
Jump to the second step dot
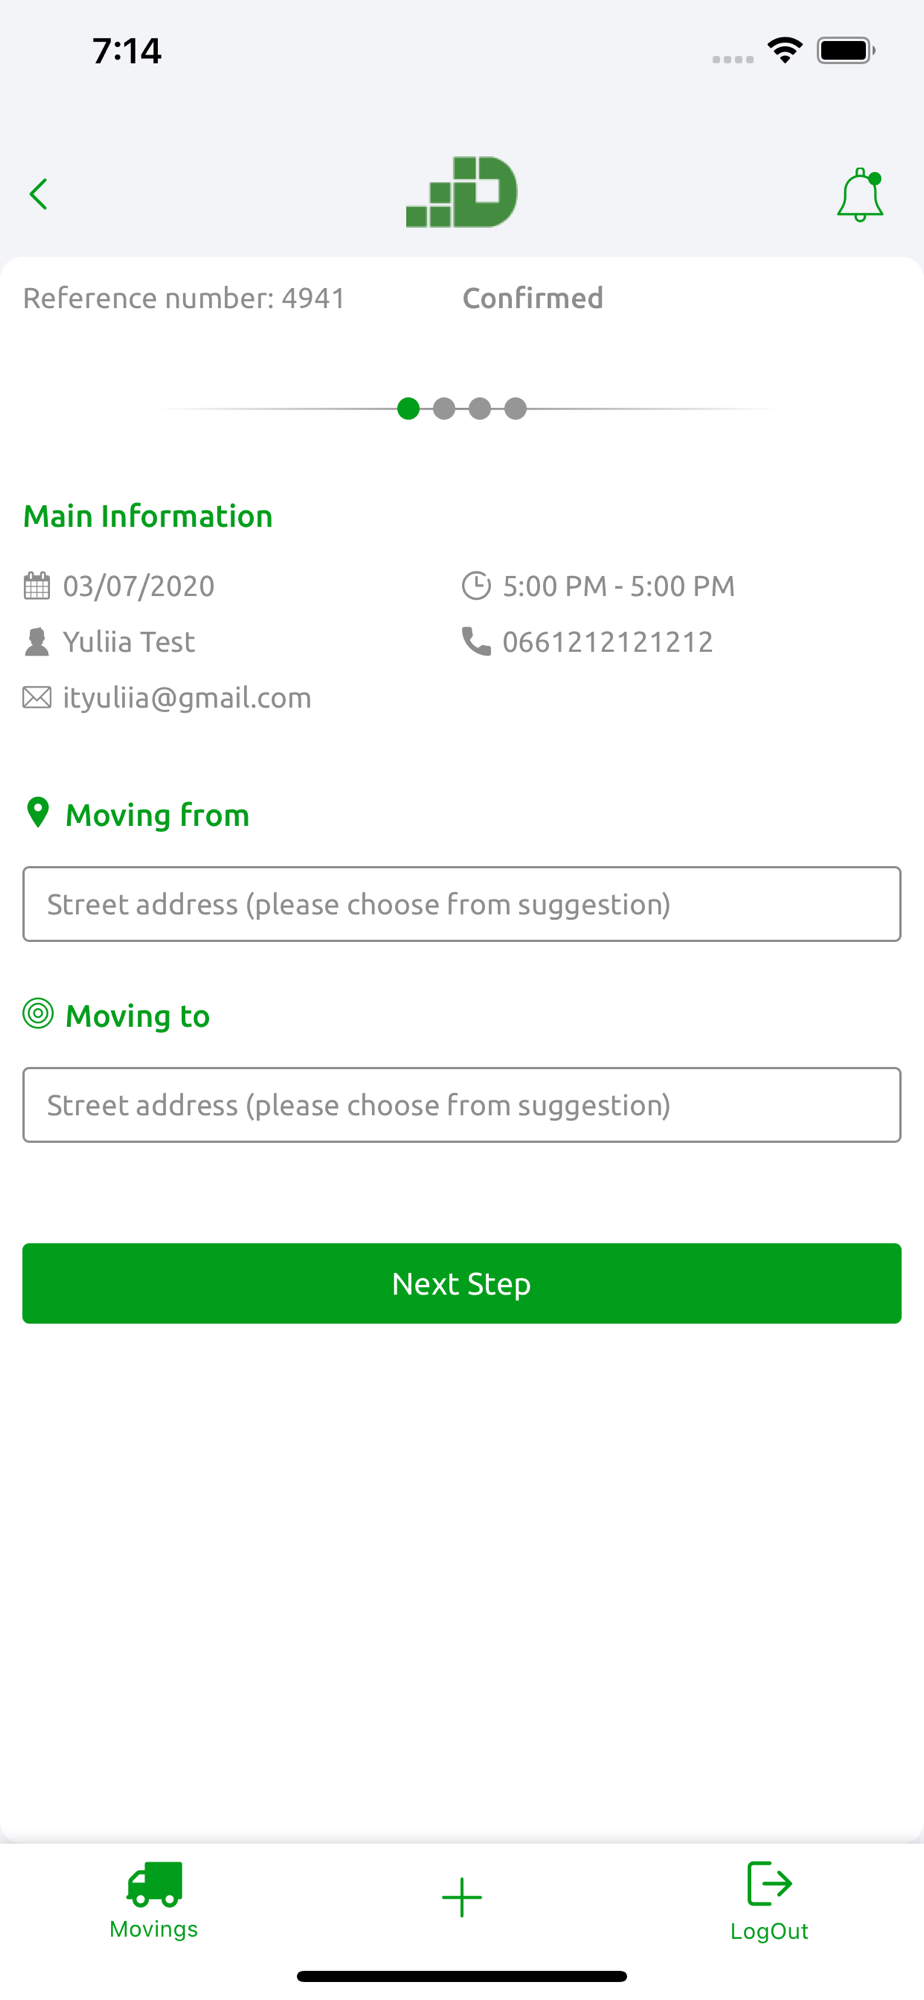(x=444, y=408)
